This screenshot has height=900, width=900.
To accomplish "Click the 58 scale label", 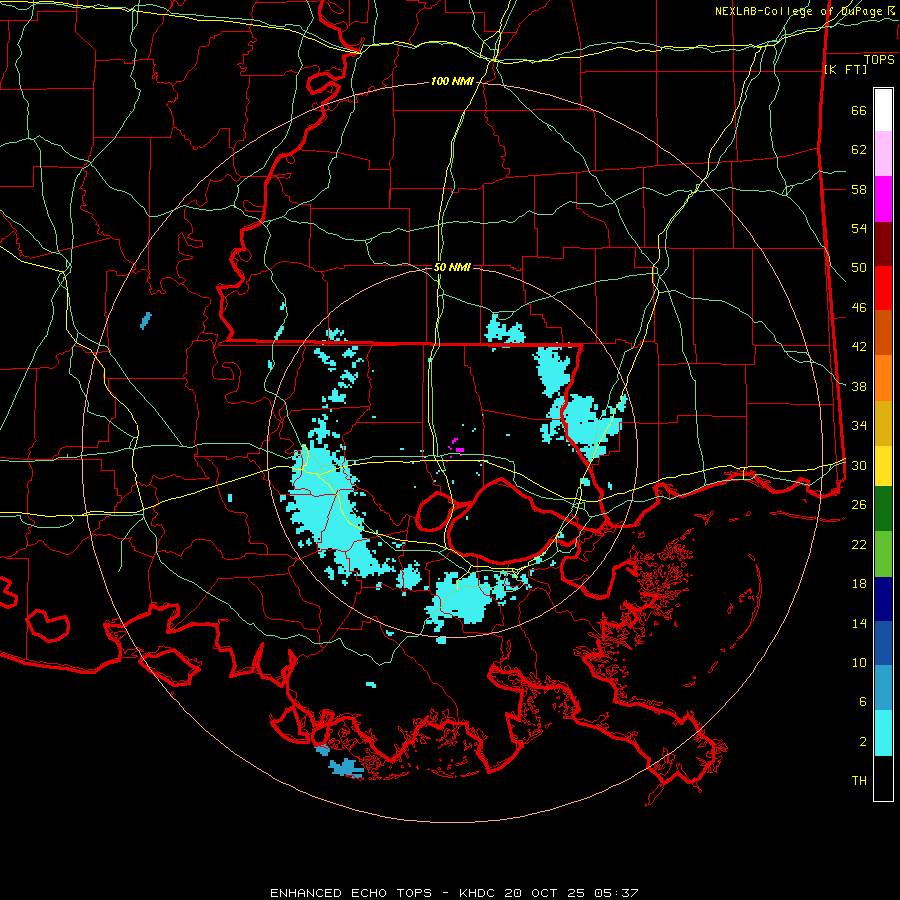I will (859, 189).
